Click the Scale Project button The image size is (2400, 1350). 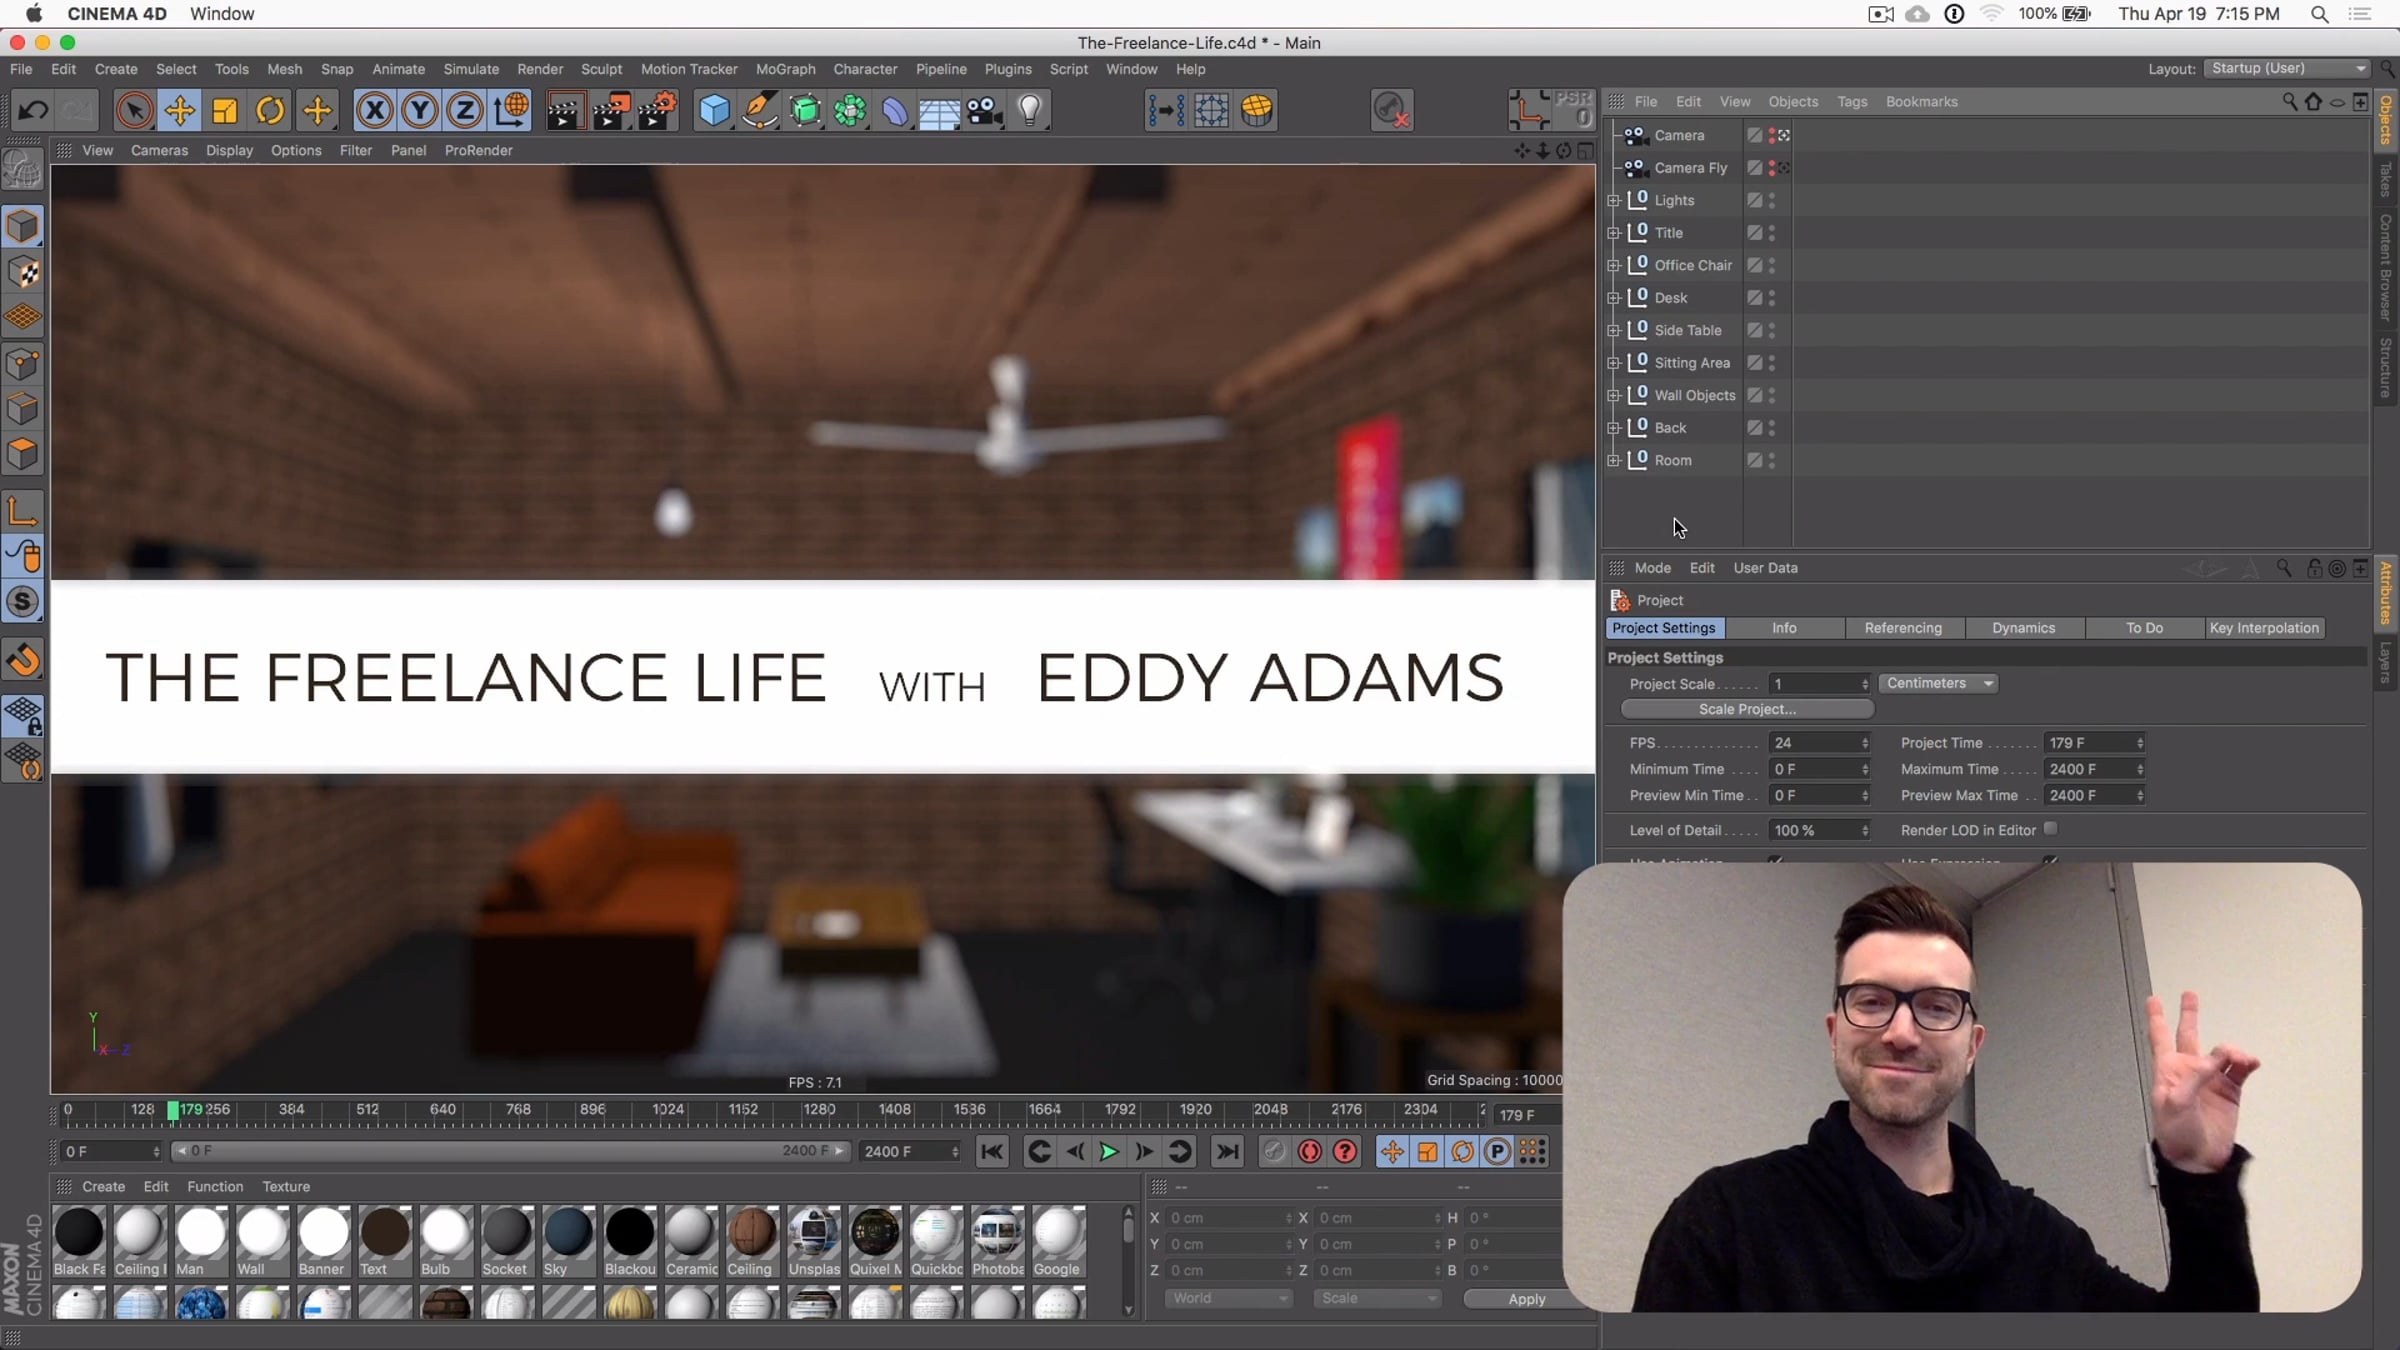tap(1747, 709)
